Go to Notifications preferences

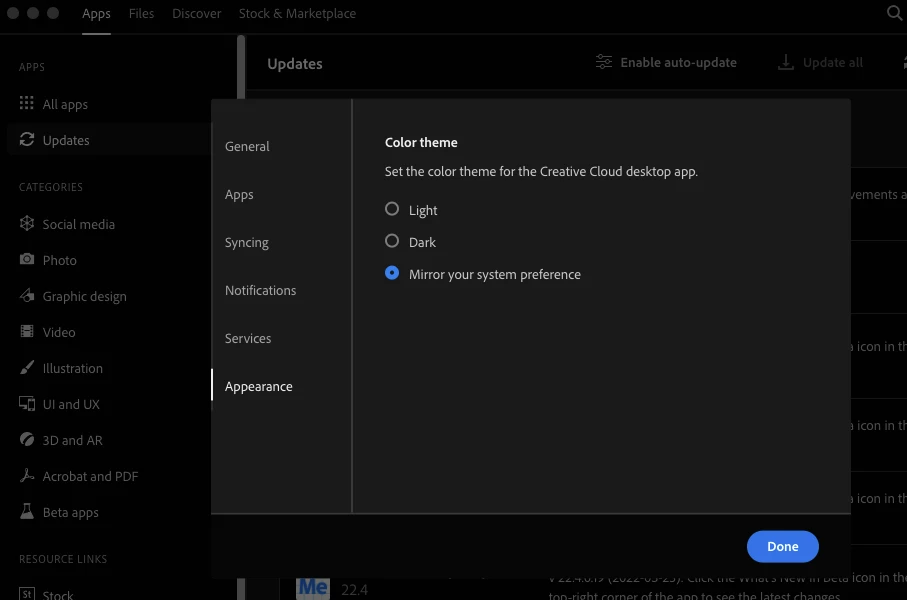260,290
